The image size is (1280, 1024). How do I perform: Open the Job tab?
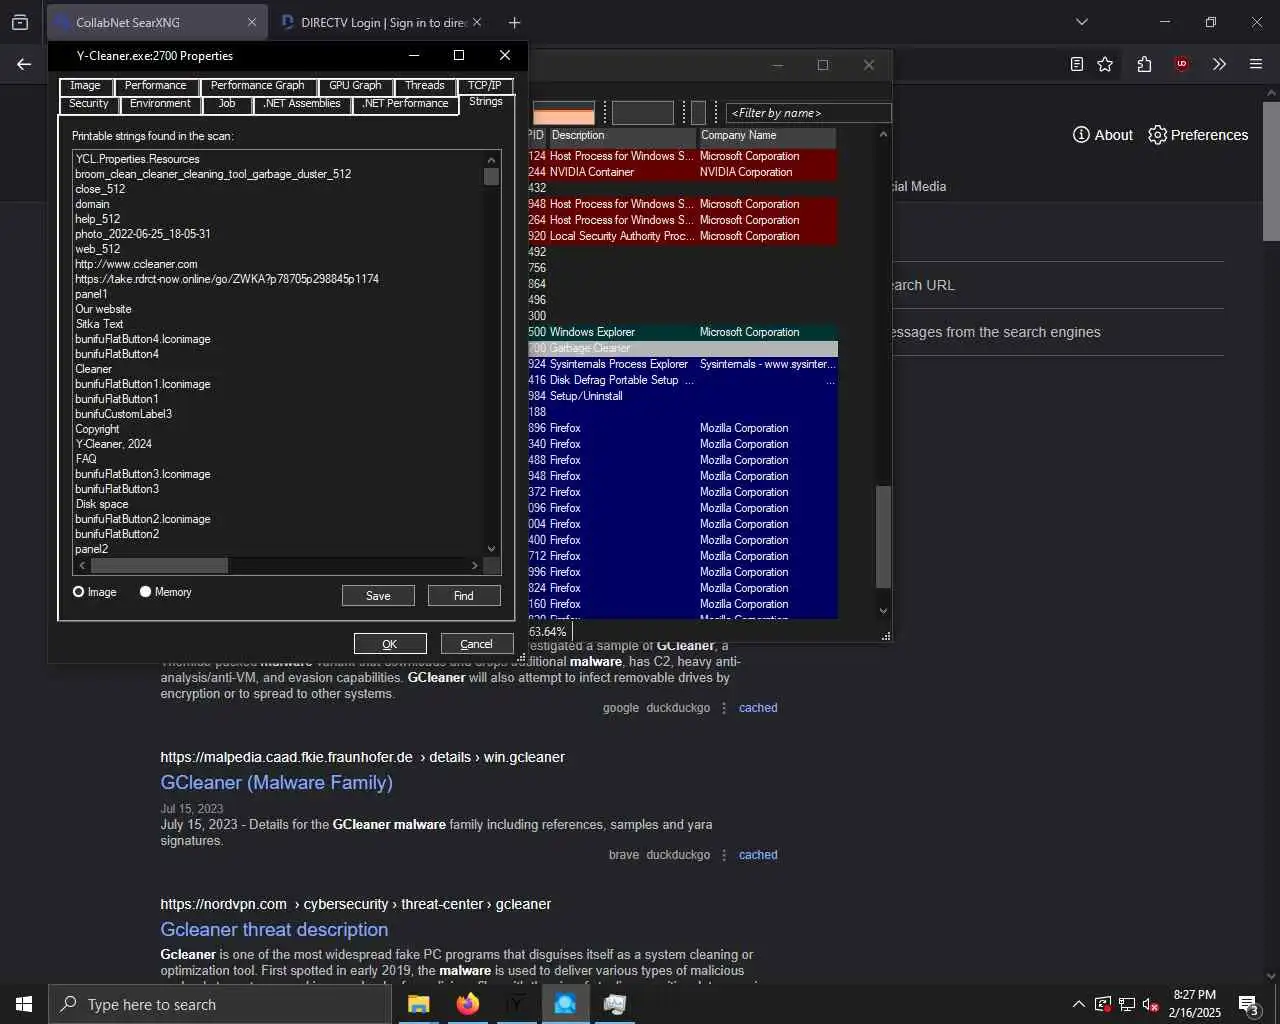(x=227, y=104)
